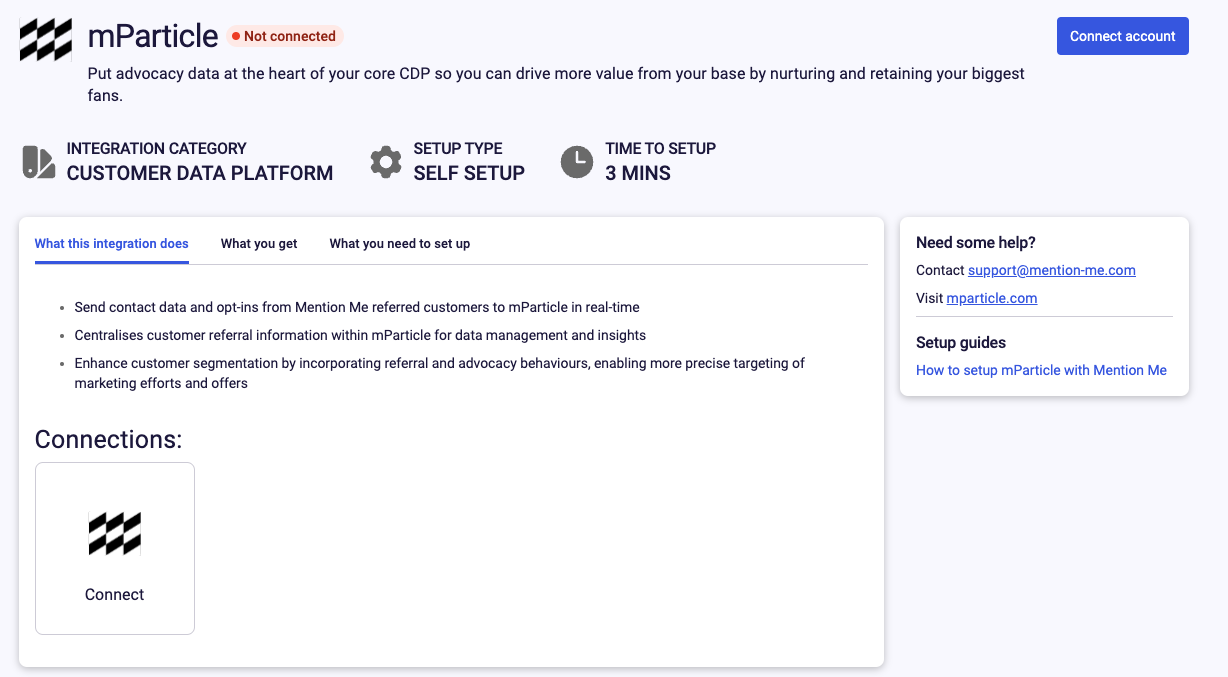Click the Connections: heading
This screenshot has height=677, width=1228.
point(109,440)
